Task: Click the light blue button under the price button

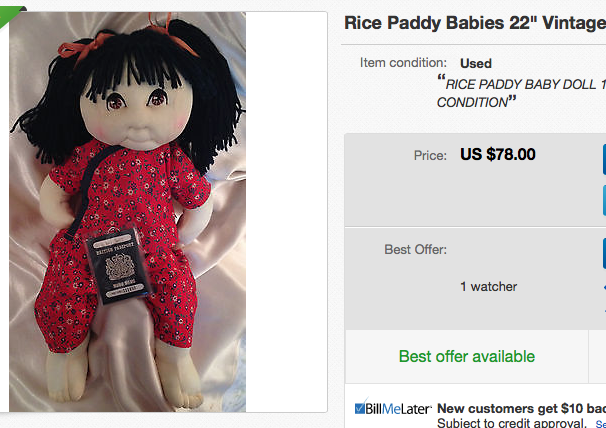Action: [604, 200]
